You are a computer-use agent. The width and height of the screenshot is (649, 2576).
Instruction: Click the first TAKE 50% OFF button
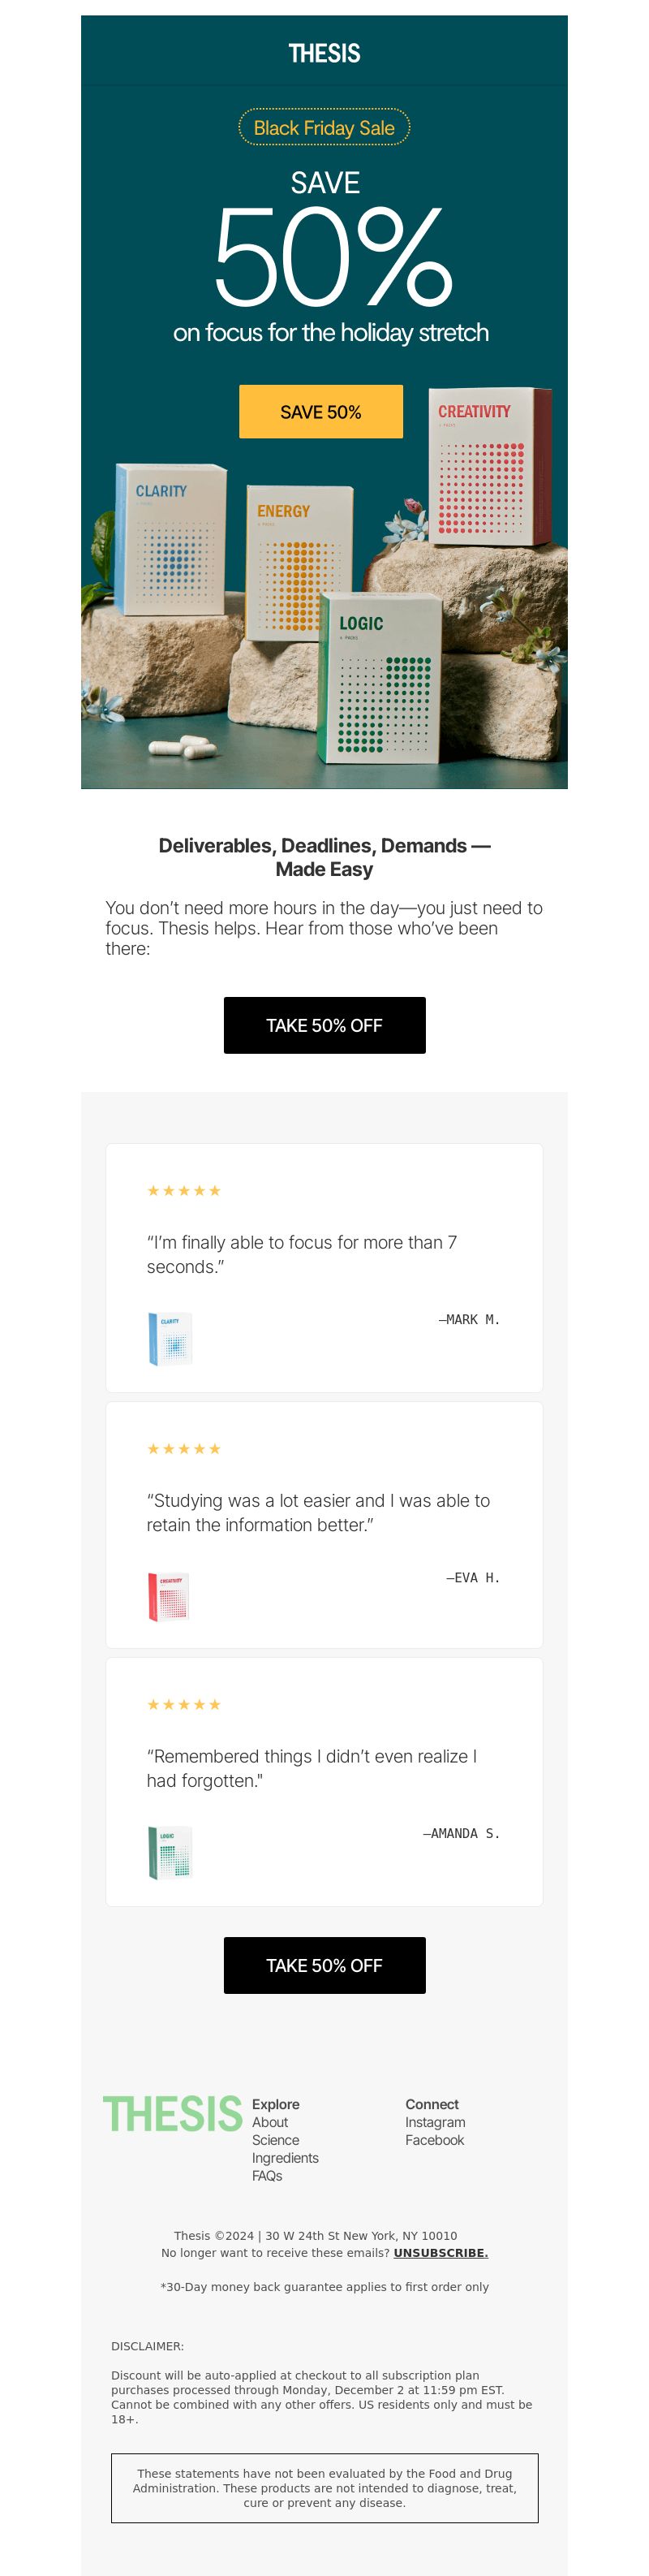pyautogui.click(x=324, y=1025)
